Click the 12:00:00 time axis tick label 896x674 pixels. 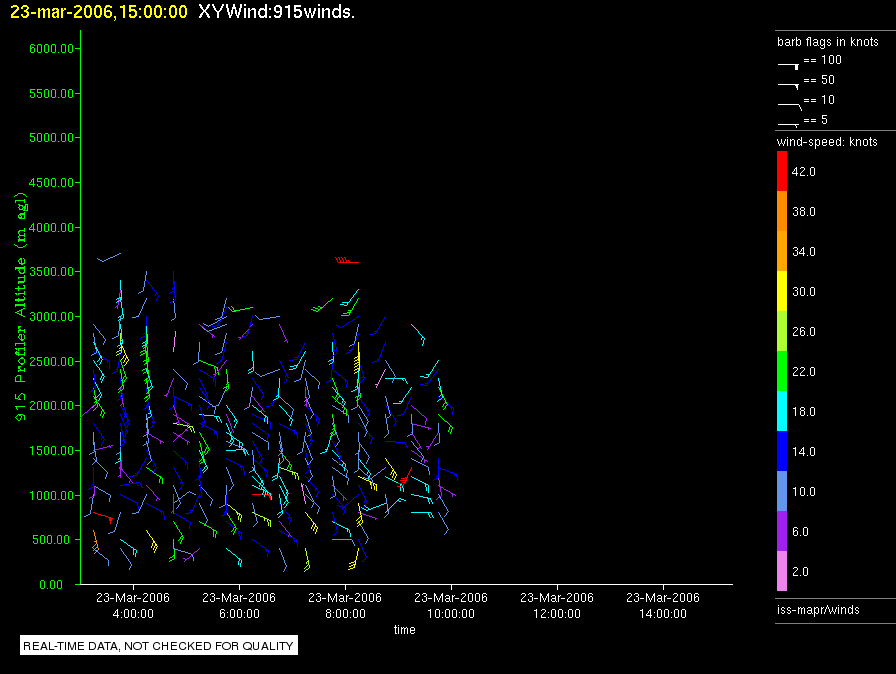(x=557, y=606)
